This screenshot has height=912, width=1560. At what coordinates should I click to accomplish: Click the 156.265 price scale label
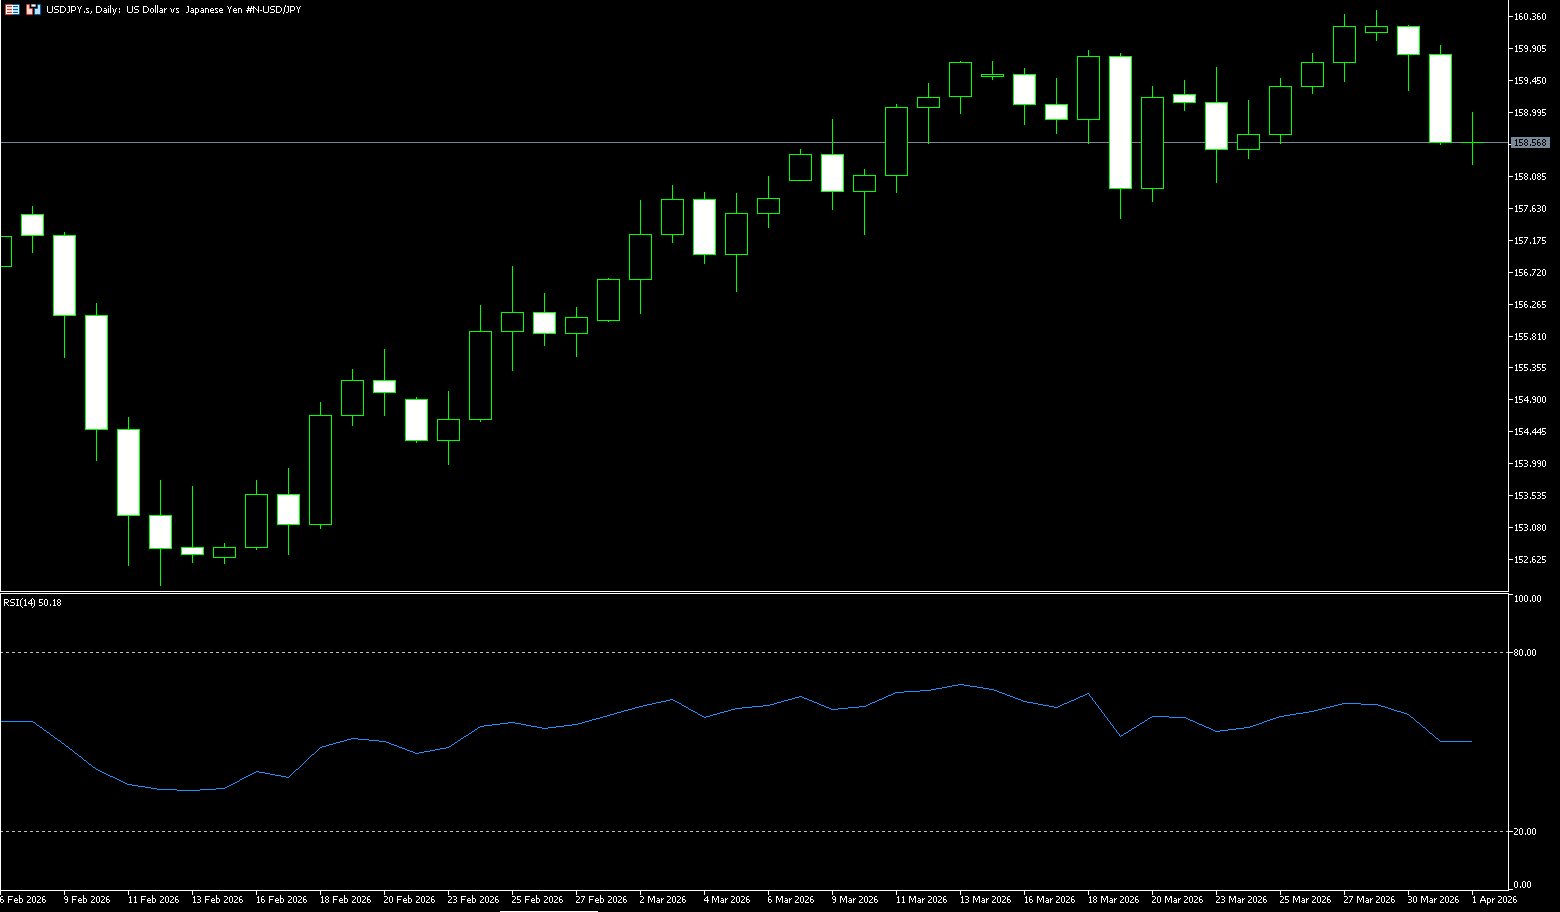[1530, 304]
